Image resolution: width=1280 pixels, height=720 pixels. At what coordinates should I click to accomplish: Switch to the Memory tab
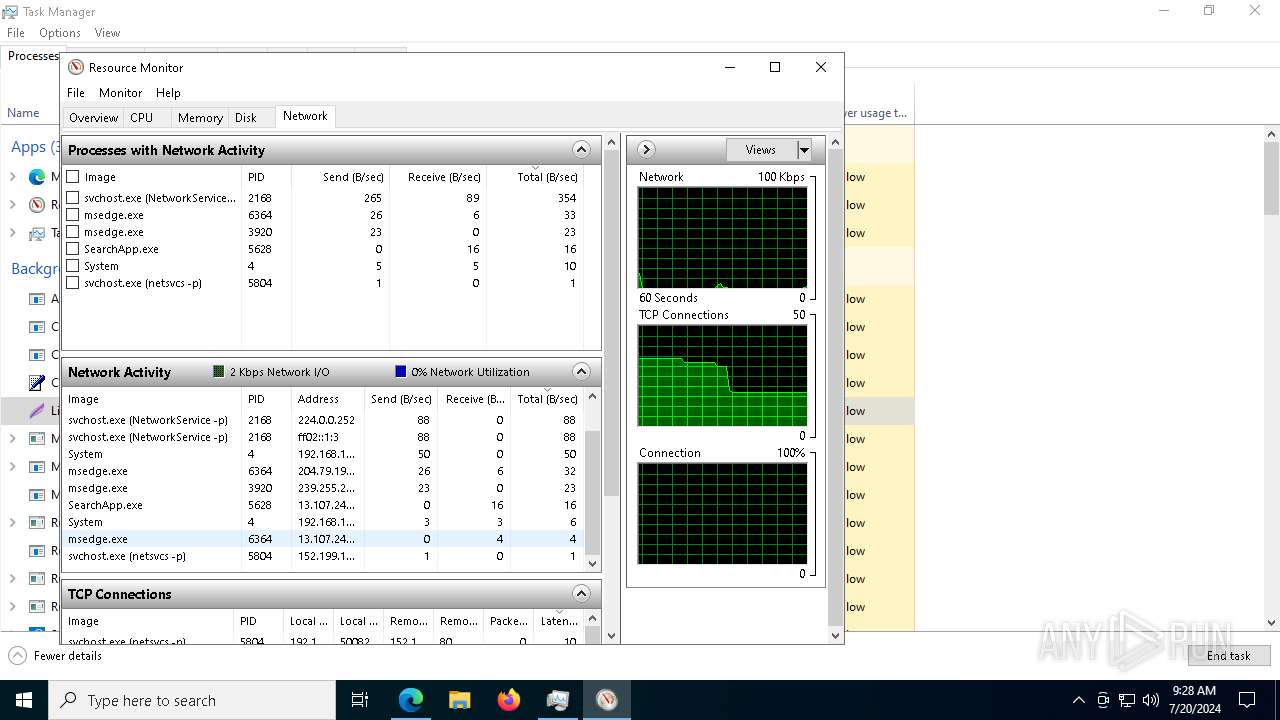(200, 118)
